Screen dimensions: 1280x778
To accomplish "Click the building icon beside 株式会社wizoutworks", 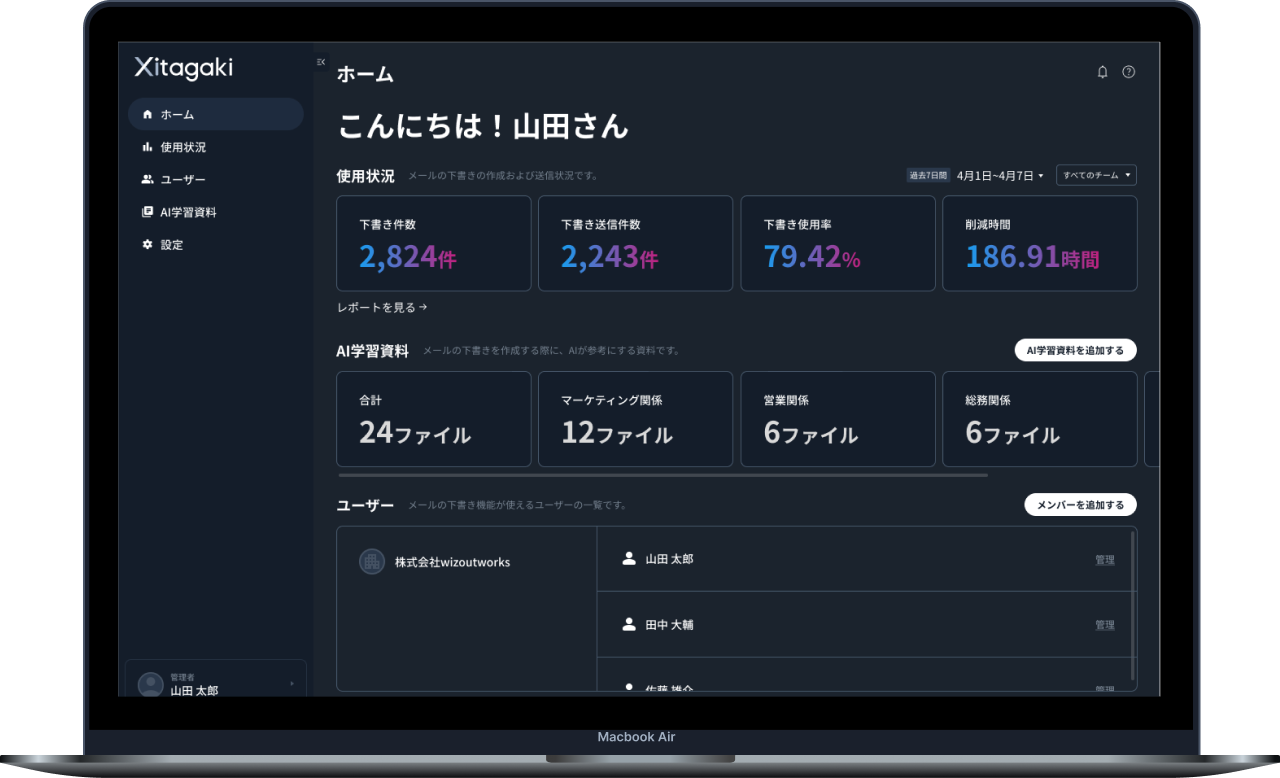I will pos(372,562).
